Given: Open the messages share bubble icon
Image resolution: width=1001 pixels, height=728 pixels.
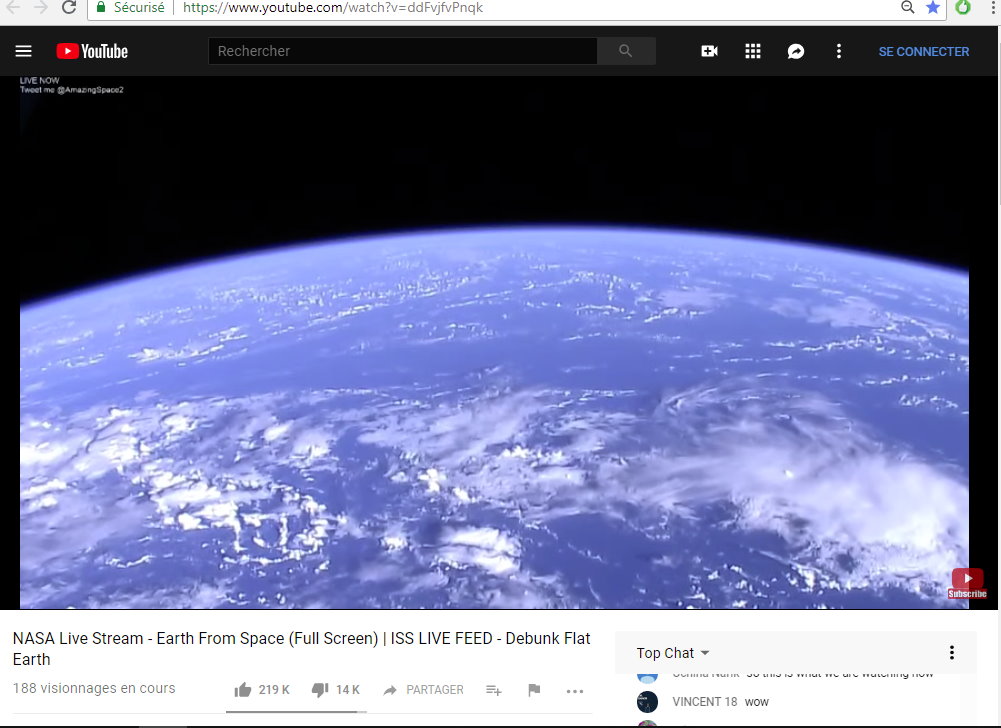Looking at the screenshot, I should tap(795, 51).
